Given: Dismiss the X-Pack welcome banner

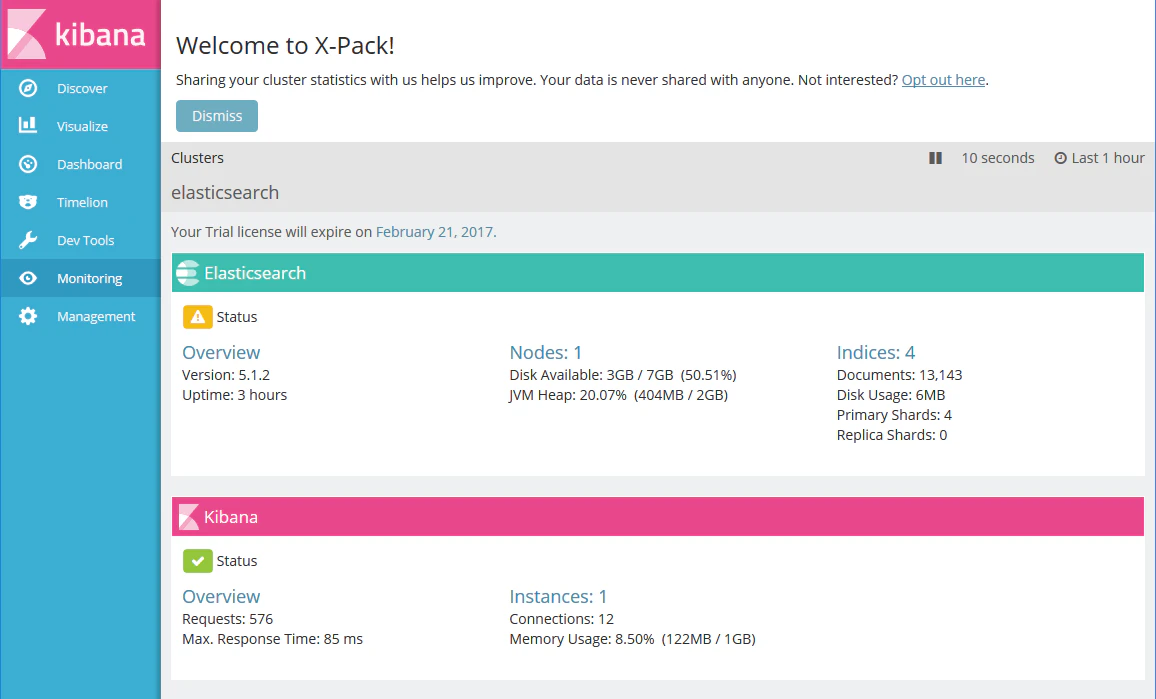Looking at the screenshot, I should tap(217, 116).
